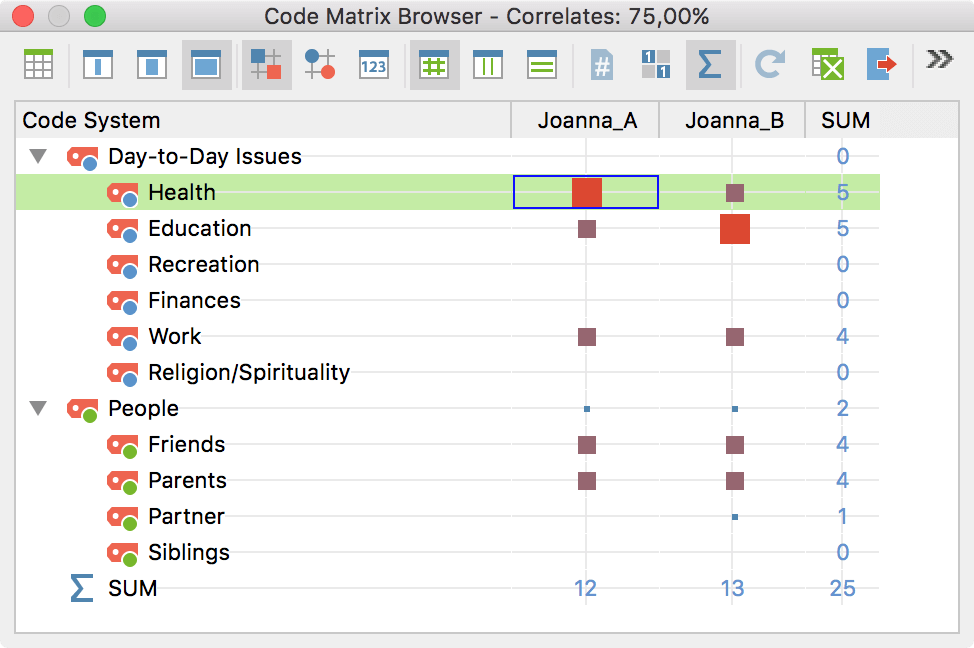
Task: Click the Work square under Joanna_B
Action: (735, 337)
